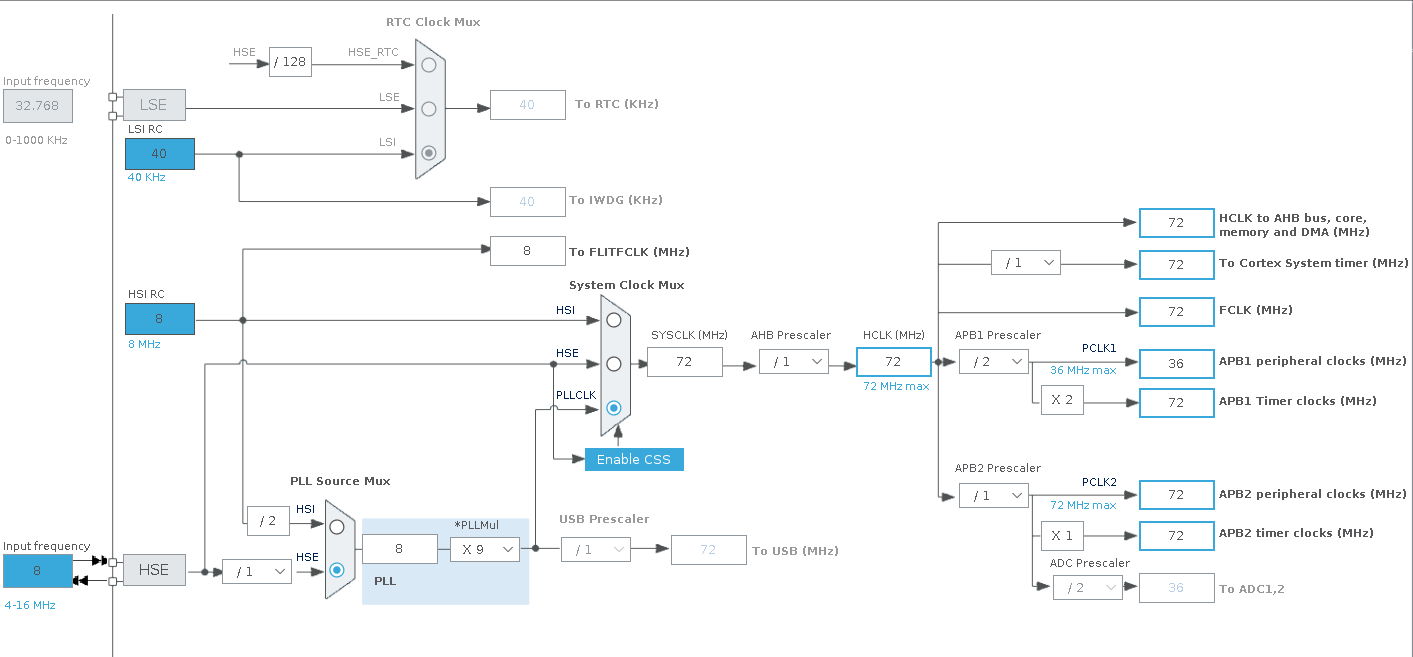This screenshot has width=1413, height=657.
Task: Click the To USB (MHz) value box
Action: (709, 549)
